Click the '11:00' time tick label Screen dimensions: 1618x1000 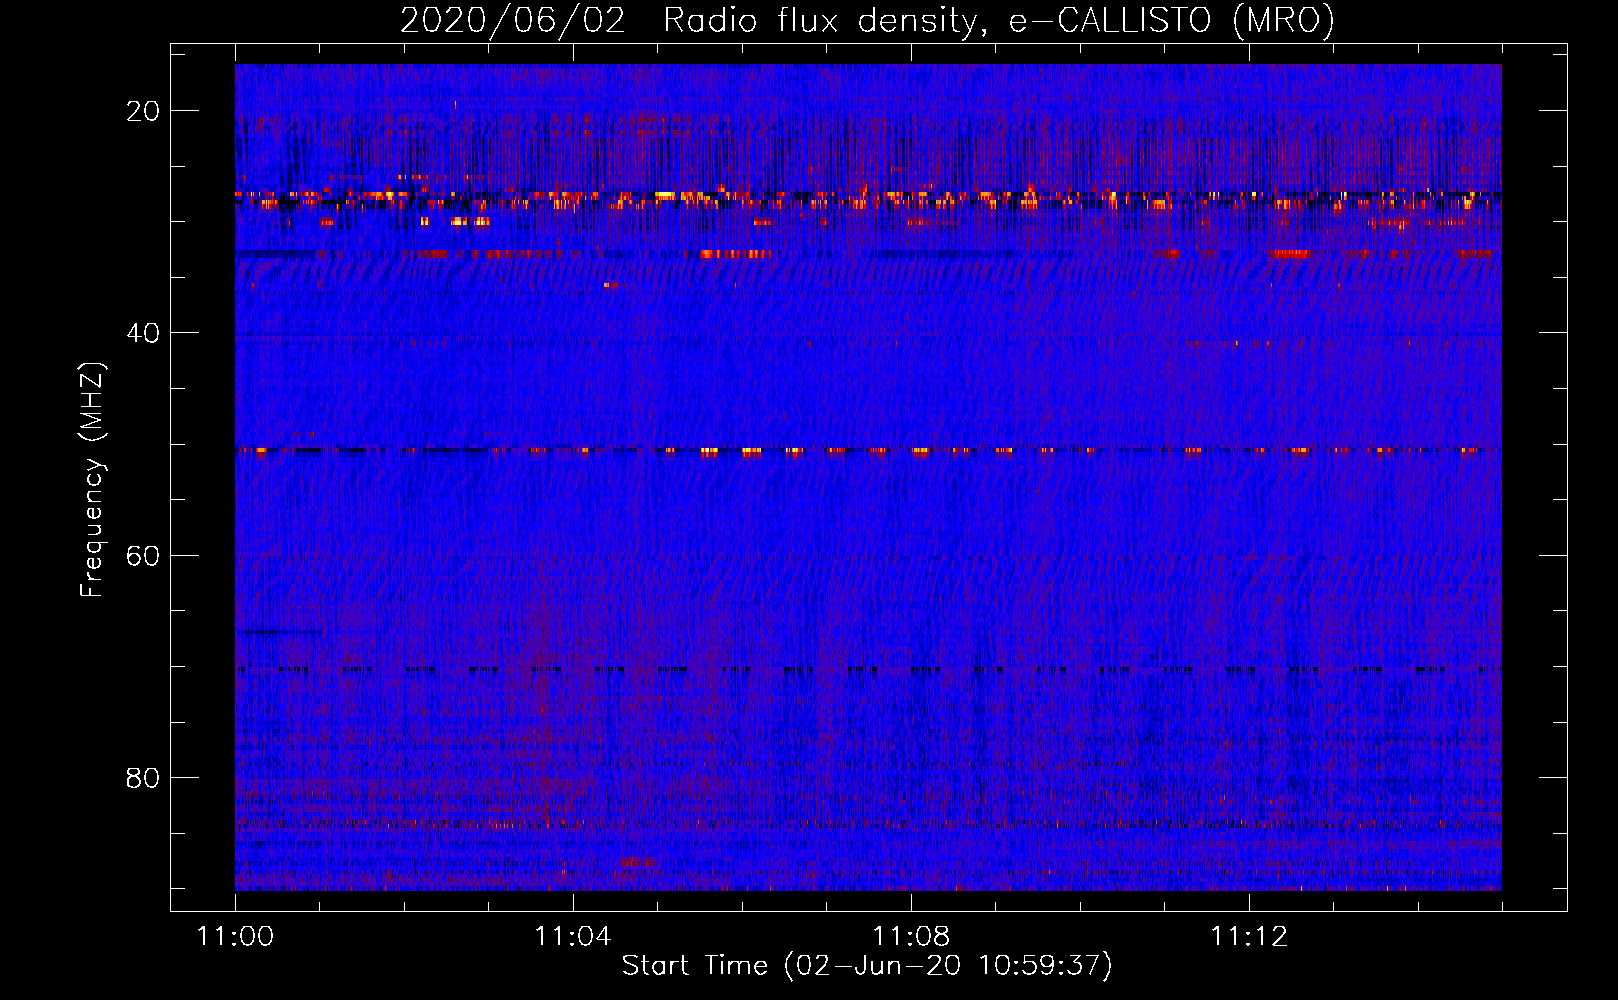coord(236,936)
